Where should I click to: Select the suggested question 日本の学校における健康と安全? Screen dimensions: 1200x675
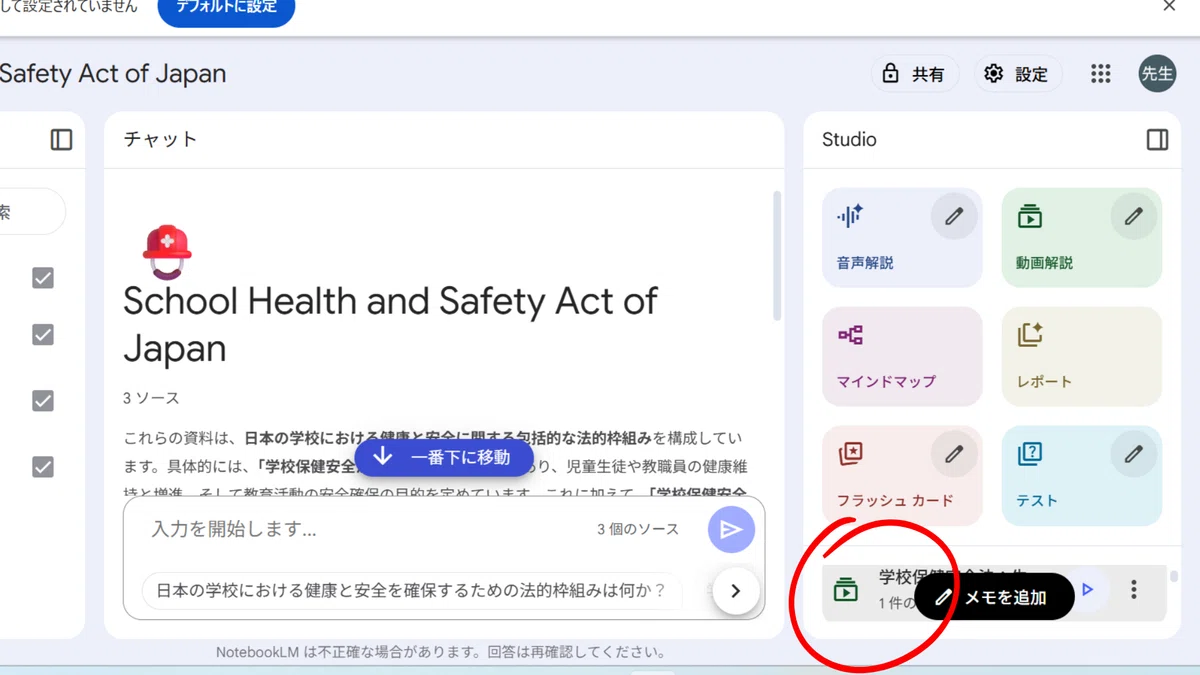411,591
